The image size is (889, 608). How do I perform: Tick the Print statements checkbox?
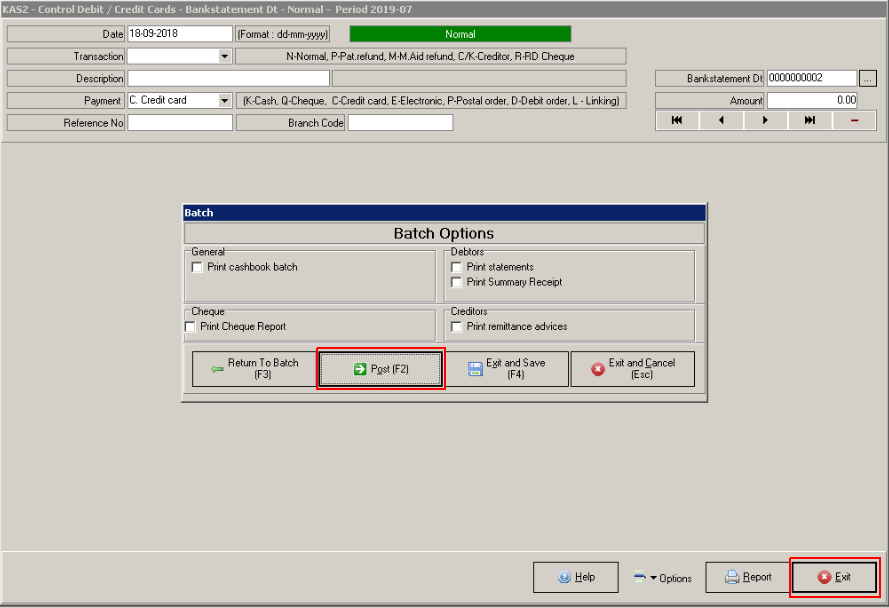point(457,268)
